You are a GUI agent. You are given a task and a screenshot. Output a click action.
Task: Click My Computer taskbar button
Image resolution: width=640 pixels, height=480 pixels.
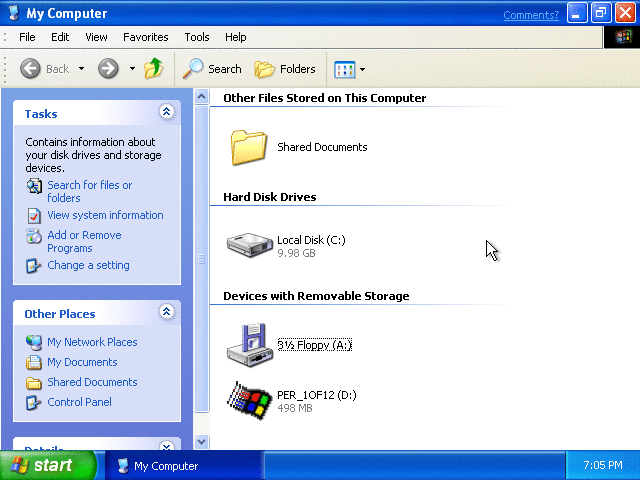[184, 466]
